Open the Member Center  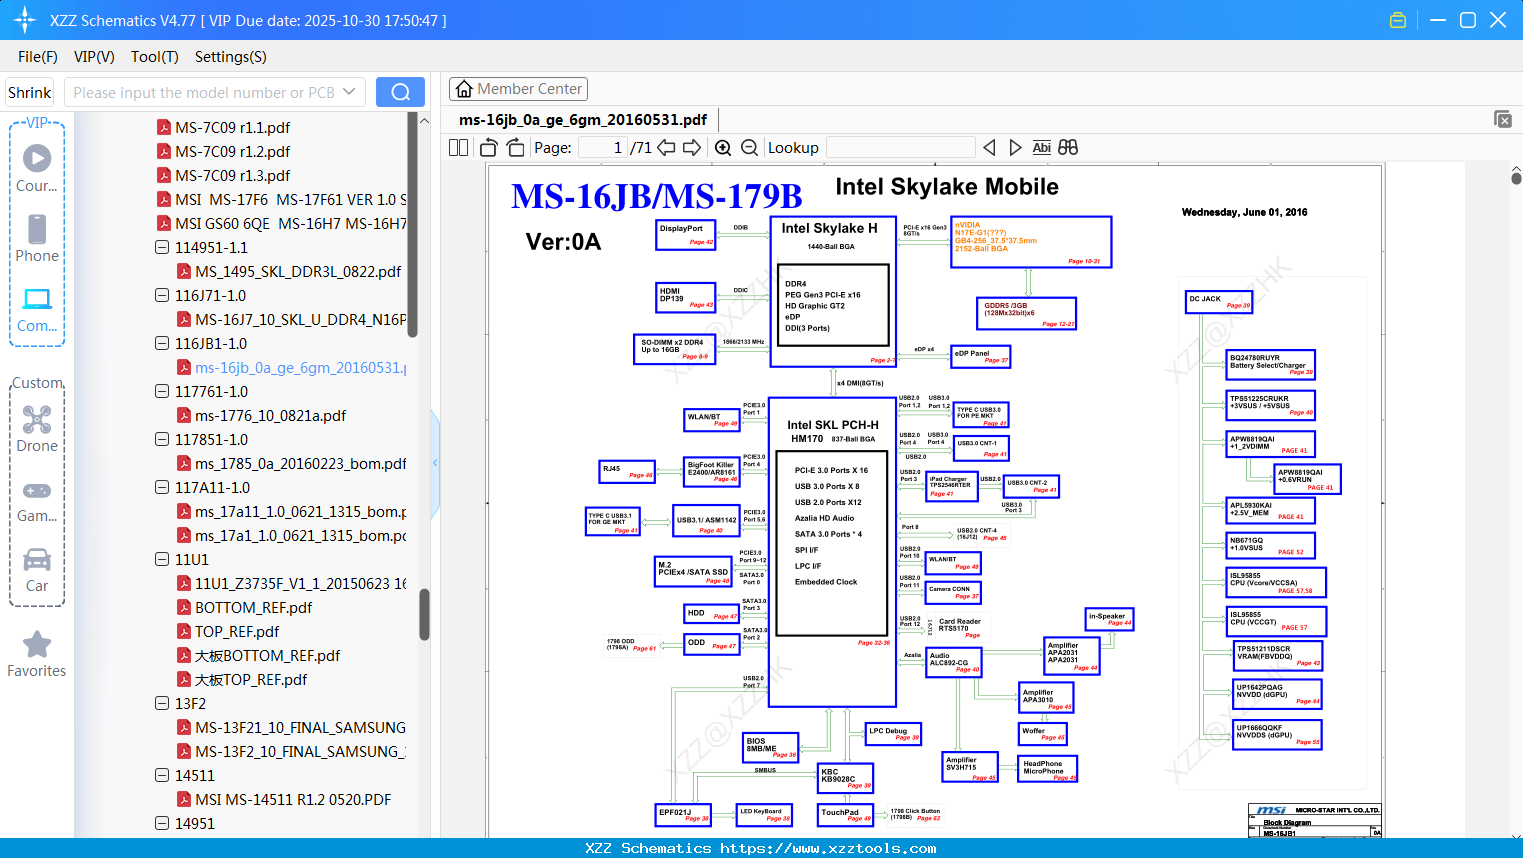518,89
